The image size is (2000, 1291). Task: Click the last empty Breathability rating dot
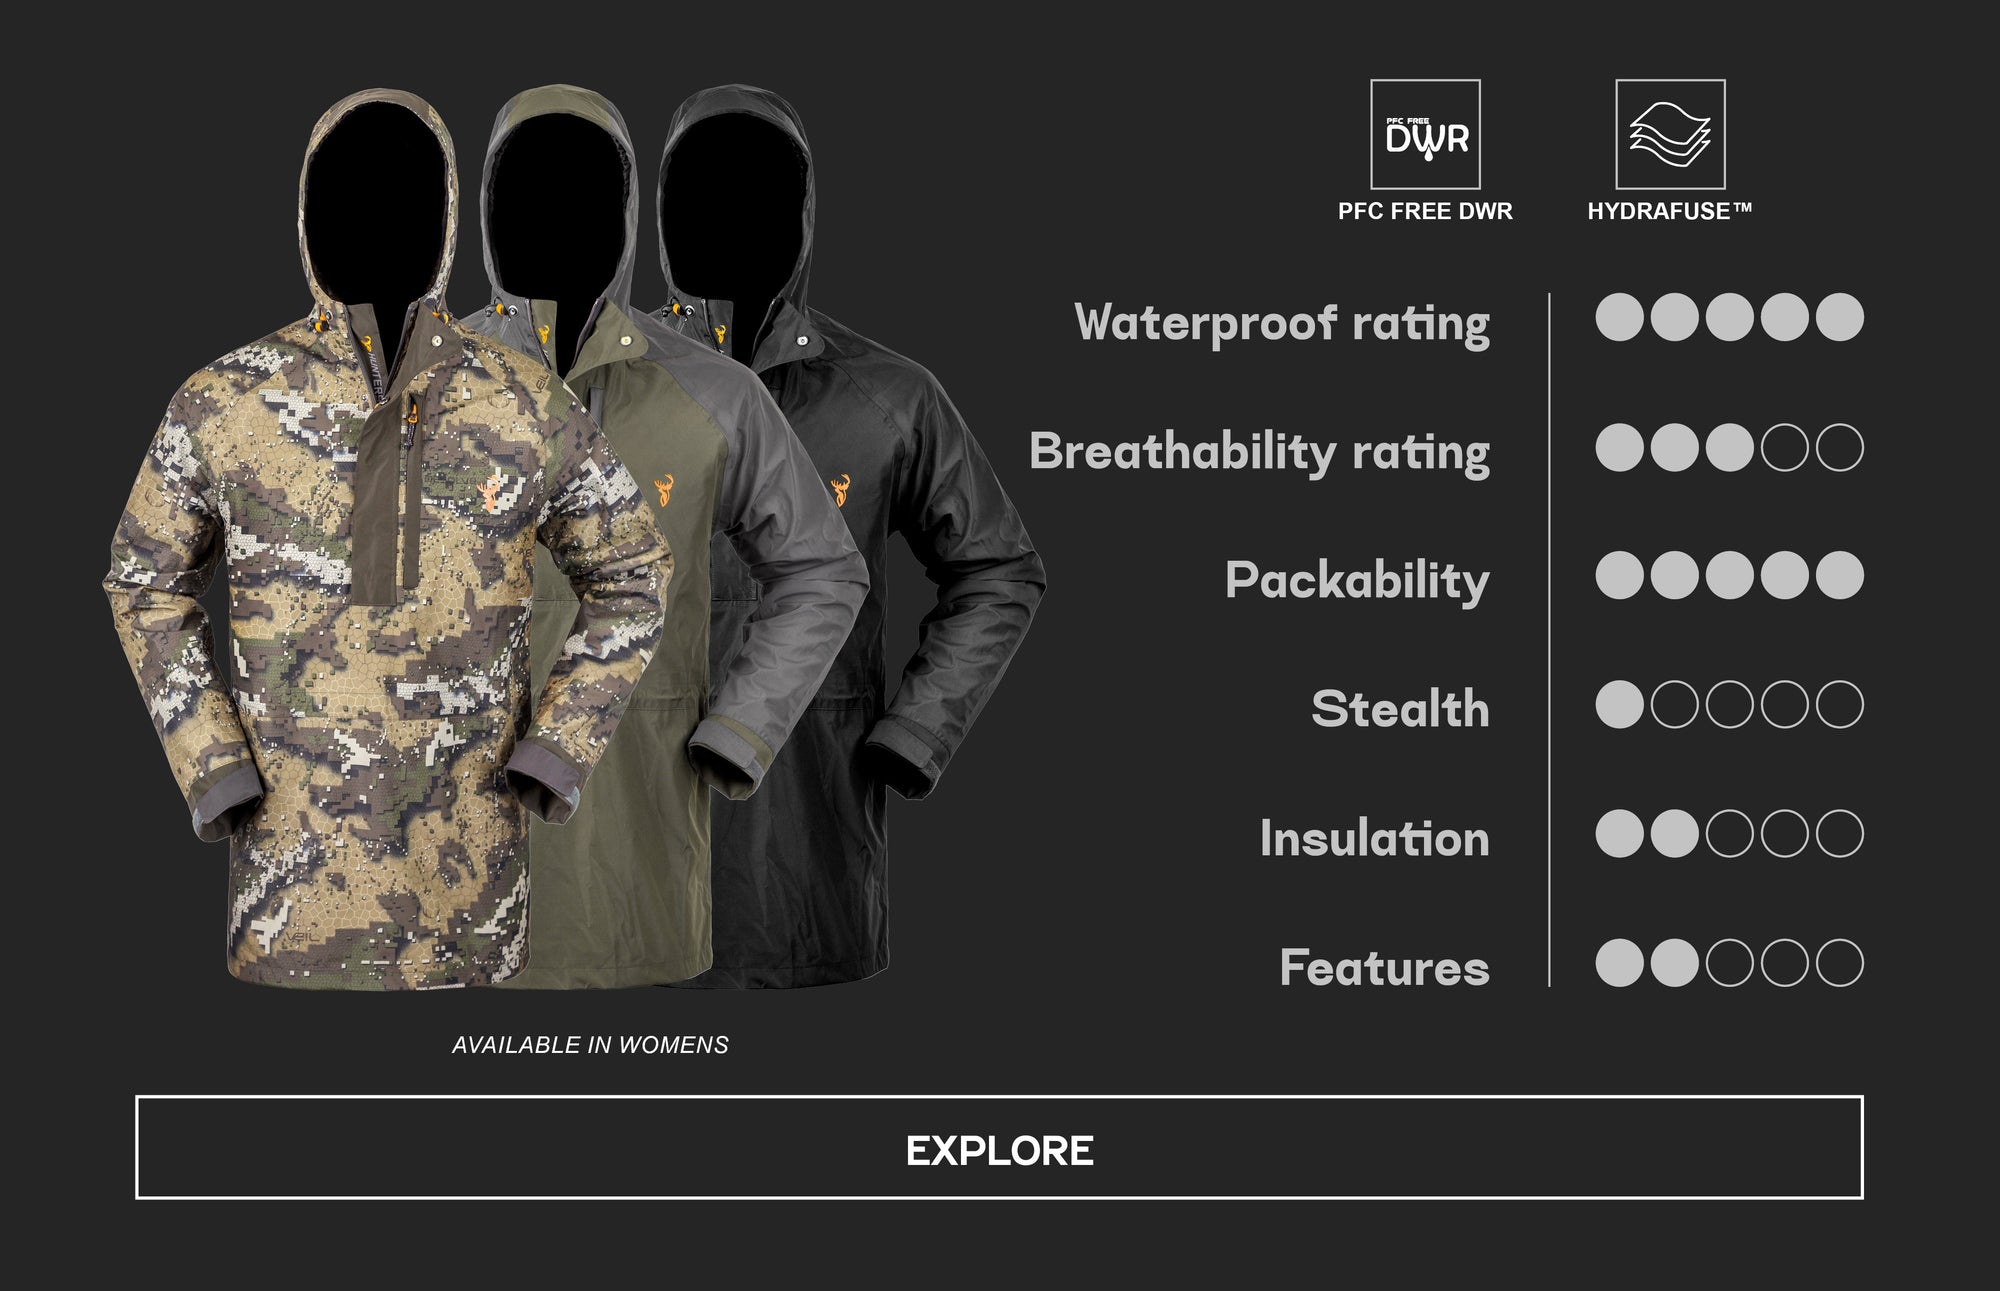click(x=1840, y=447)
